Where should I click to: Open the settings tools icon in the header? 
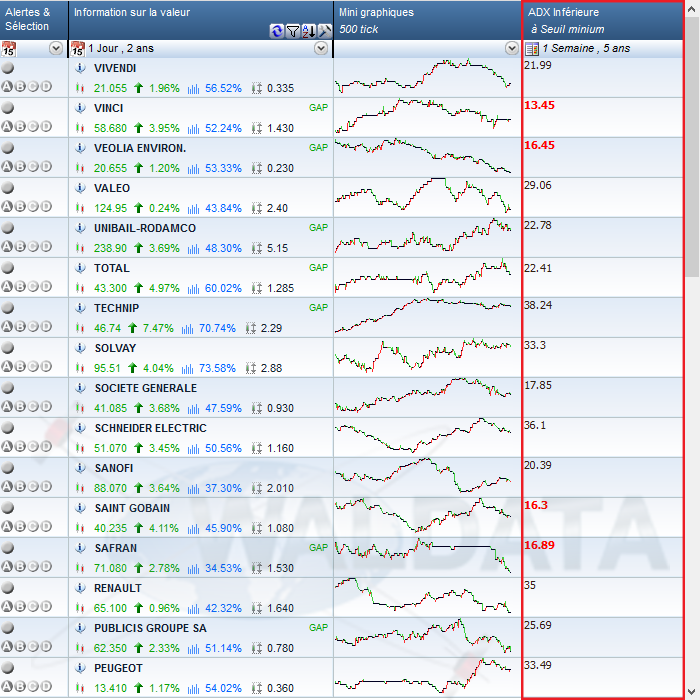(325, 31)
